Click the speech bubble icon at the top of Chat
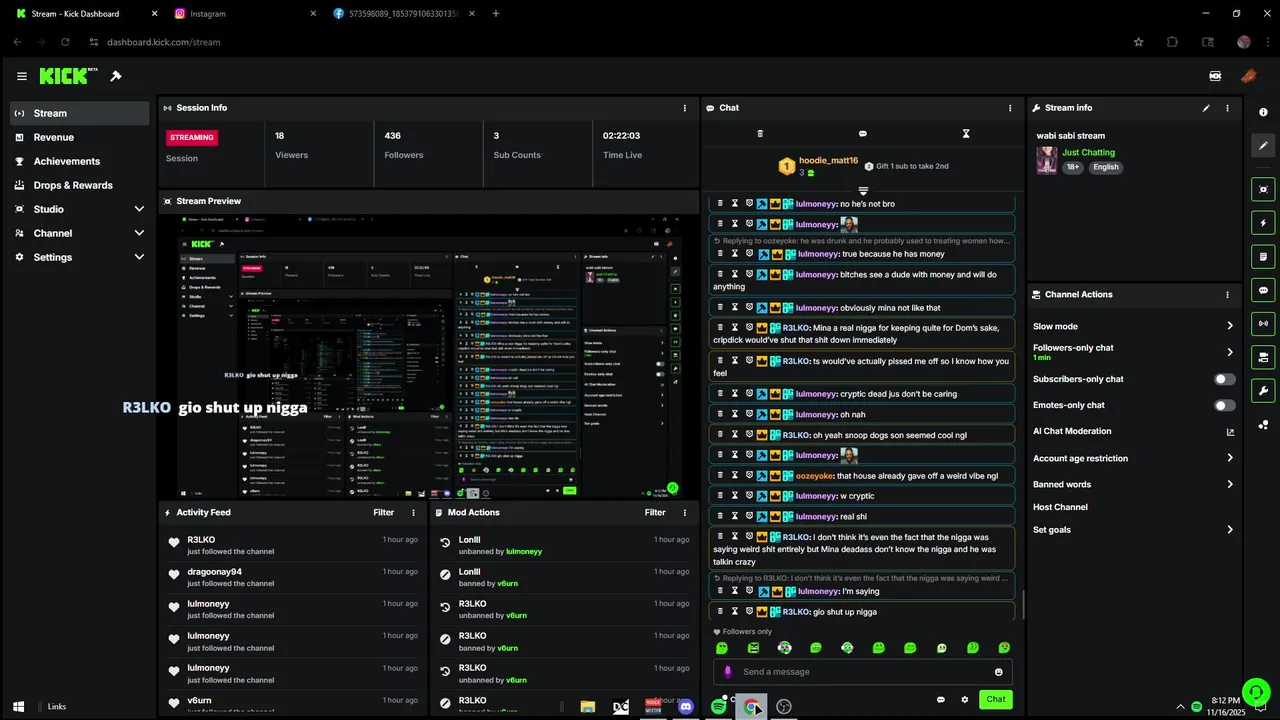This screenshot has width=1280, height=720. click(863, 133)
